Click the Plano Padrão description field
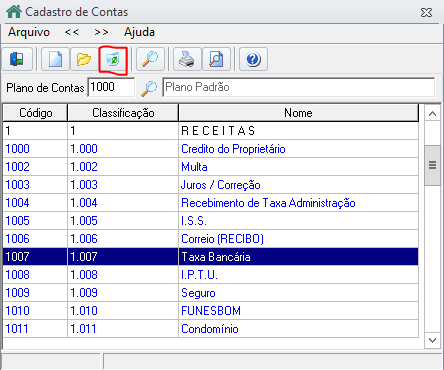 point(299,87)
